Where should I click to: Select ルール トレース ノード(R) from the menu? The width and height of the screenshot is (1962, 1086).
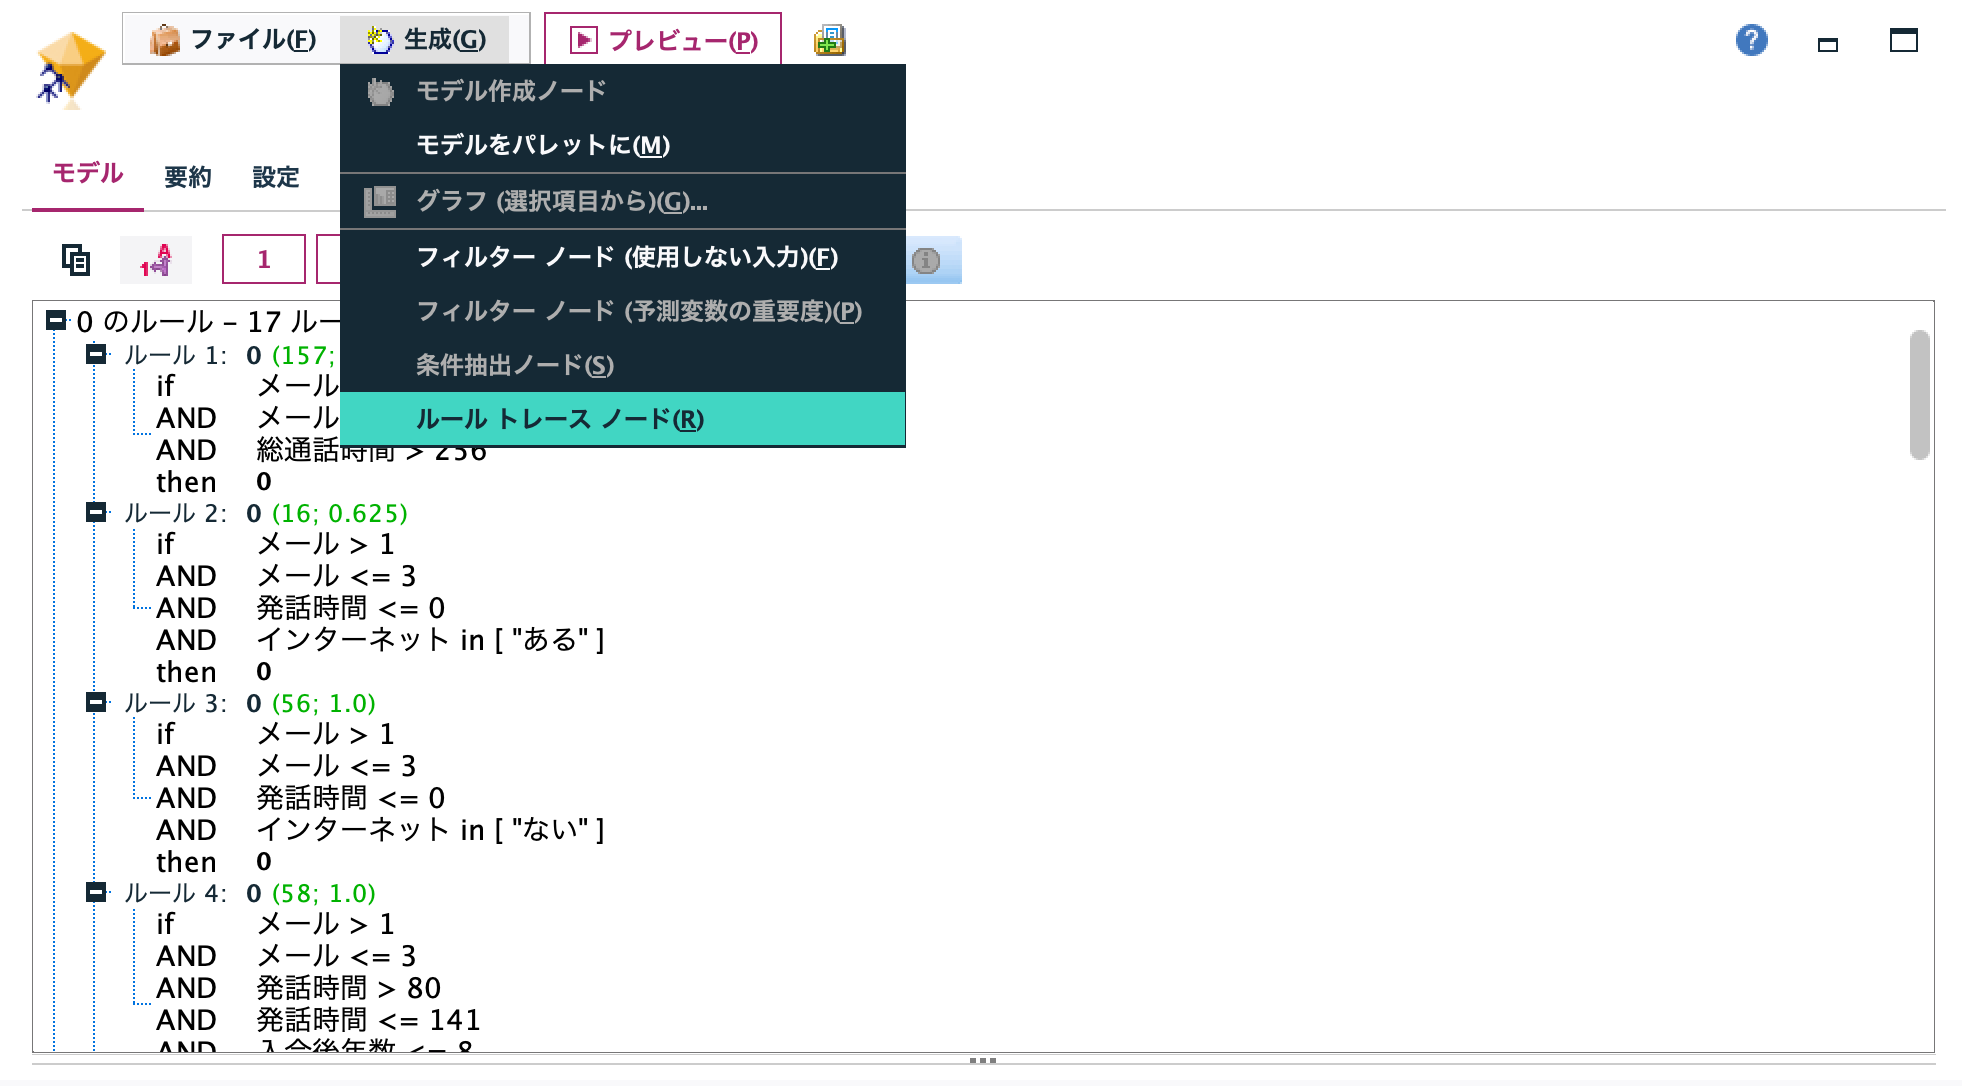560,419
